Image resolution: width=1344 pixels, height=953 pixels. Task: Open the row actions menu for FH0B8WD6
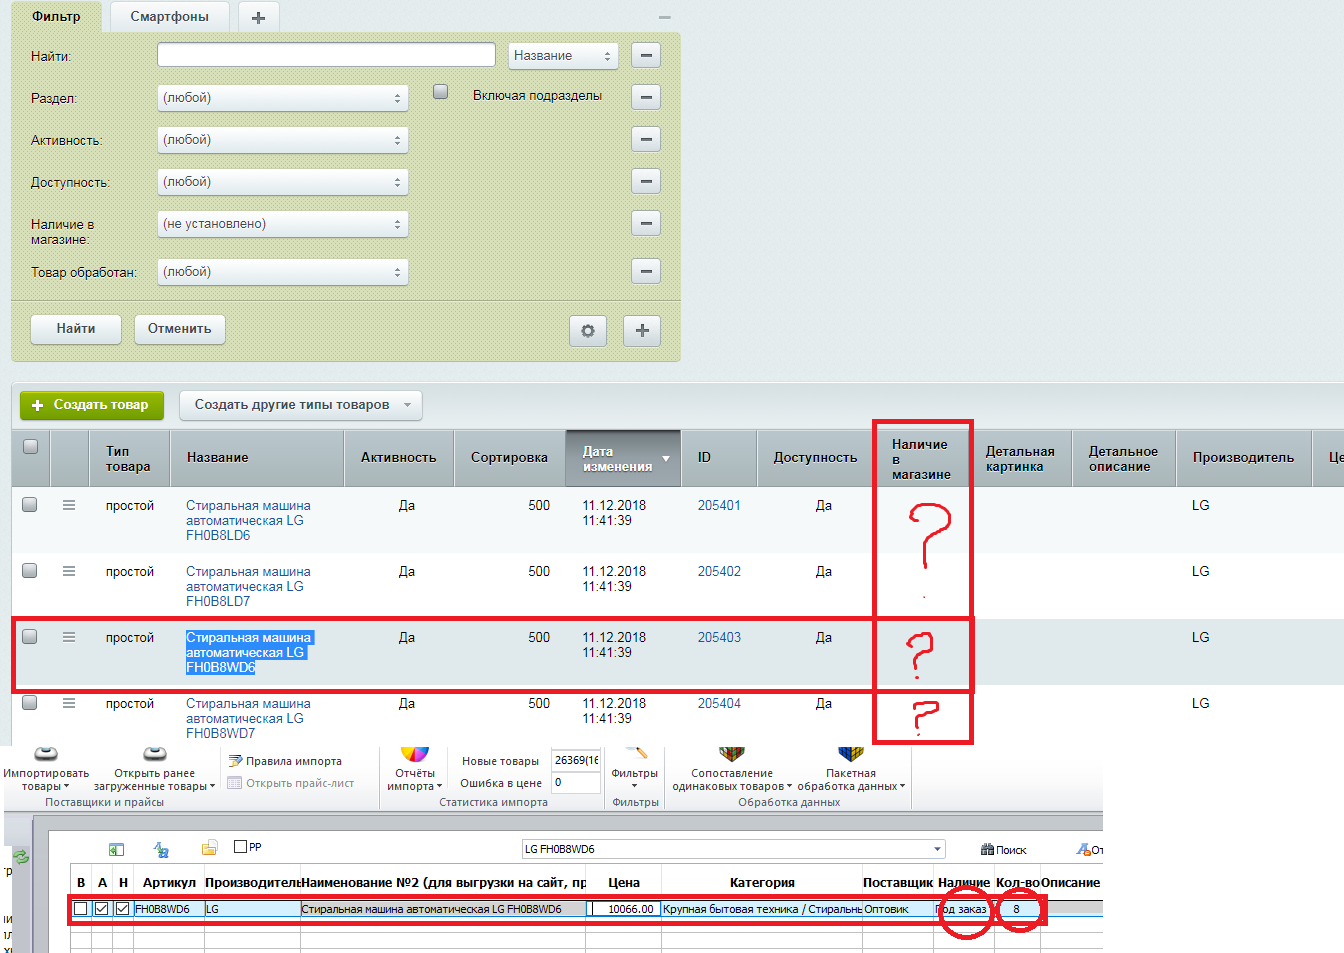(x=69, y=637)
